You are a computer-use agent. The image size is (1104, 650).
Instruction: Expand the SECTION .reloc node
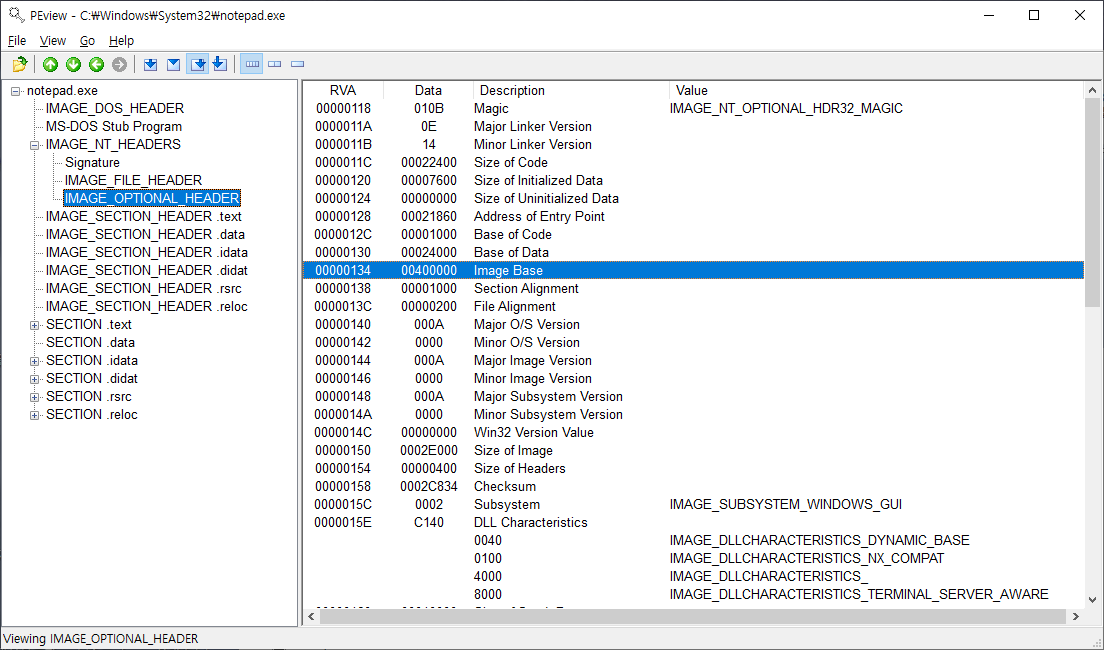tap(34, 415)
